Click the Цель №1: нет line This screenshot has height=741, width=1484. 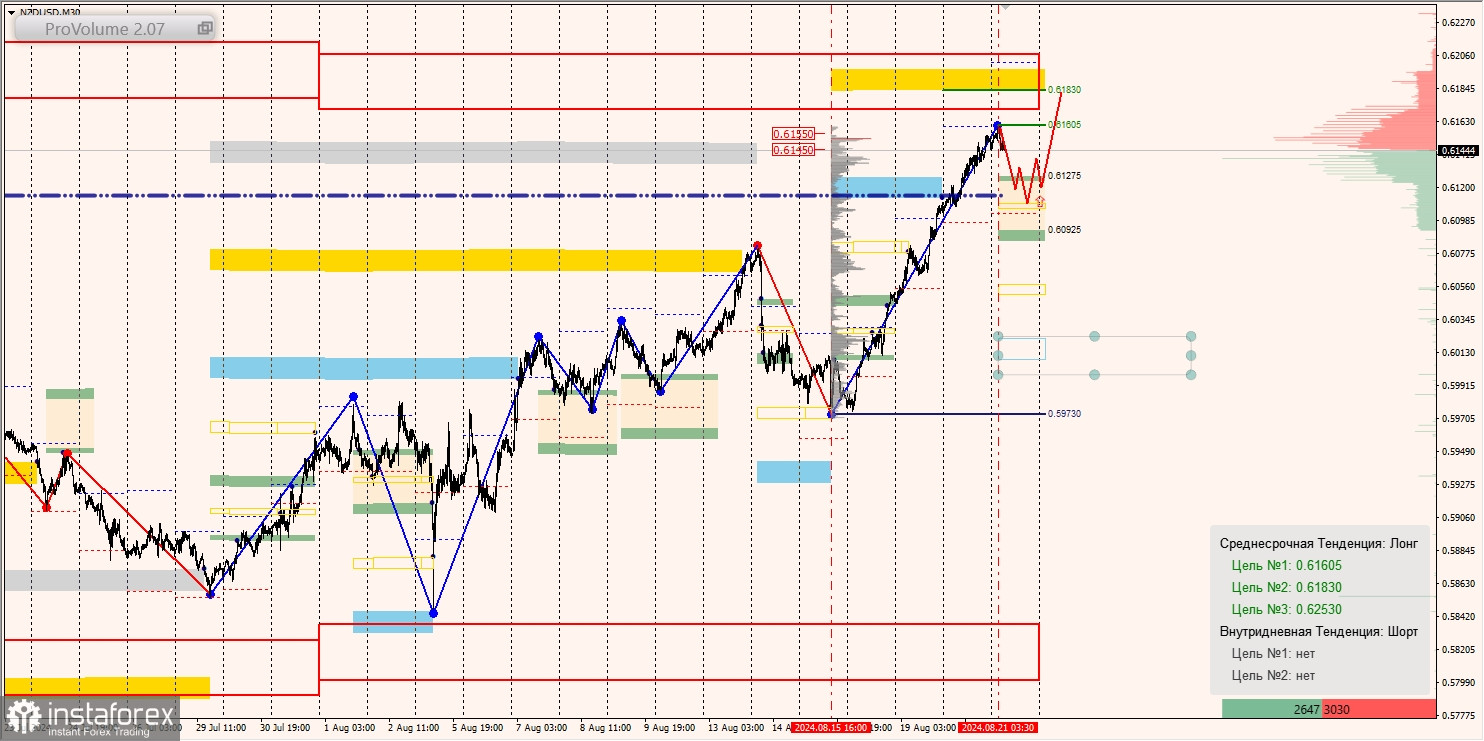click(x=1273, y=653)
